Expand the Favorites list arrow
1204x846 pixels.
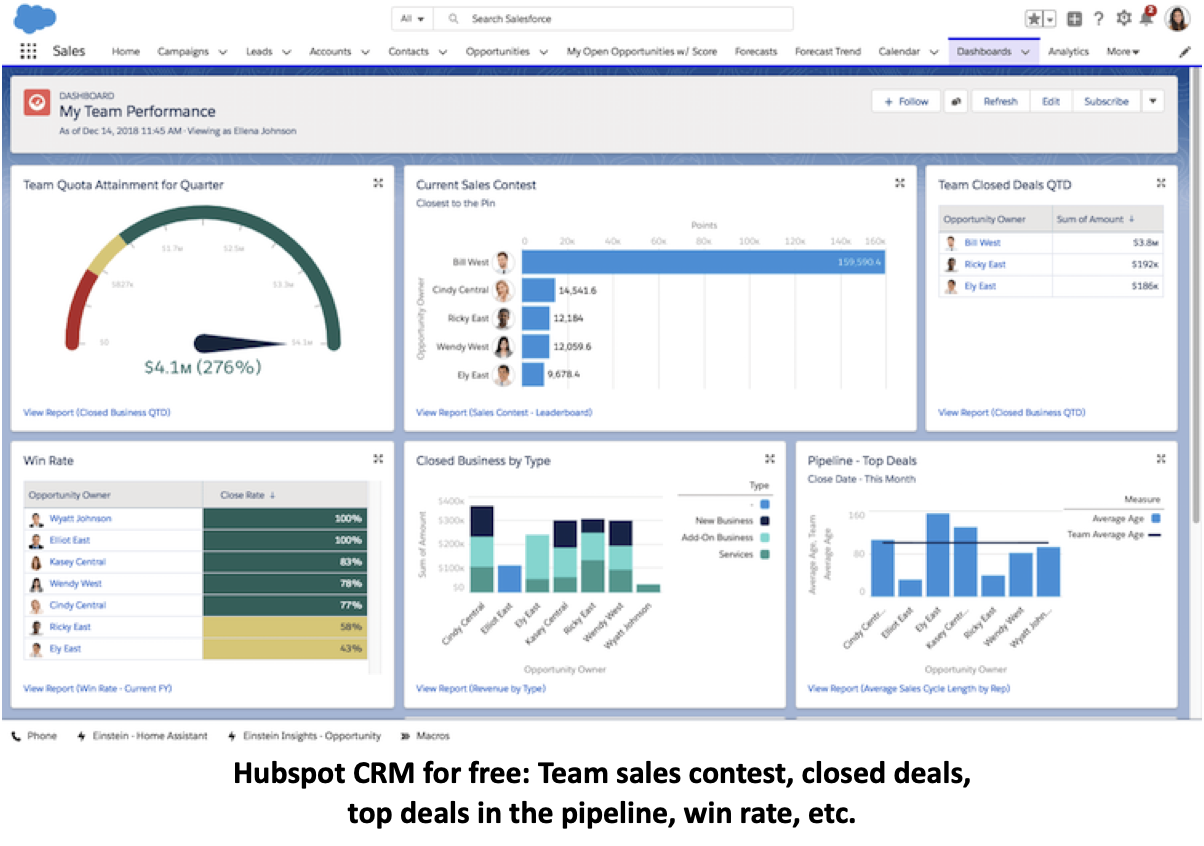[1050, 19]
